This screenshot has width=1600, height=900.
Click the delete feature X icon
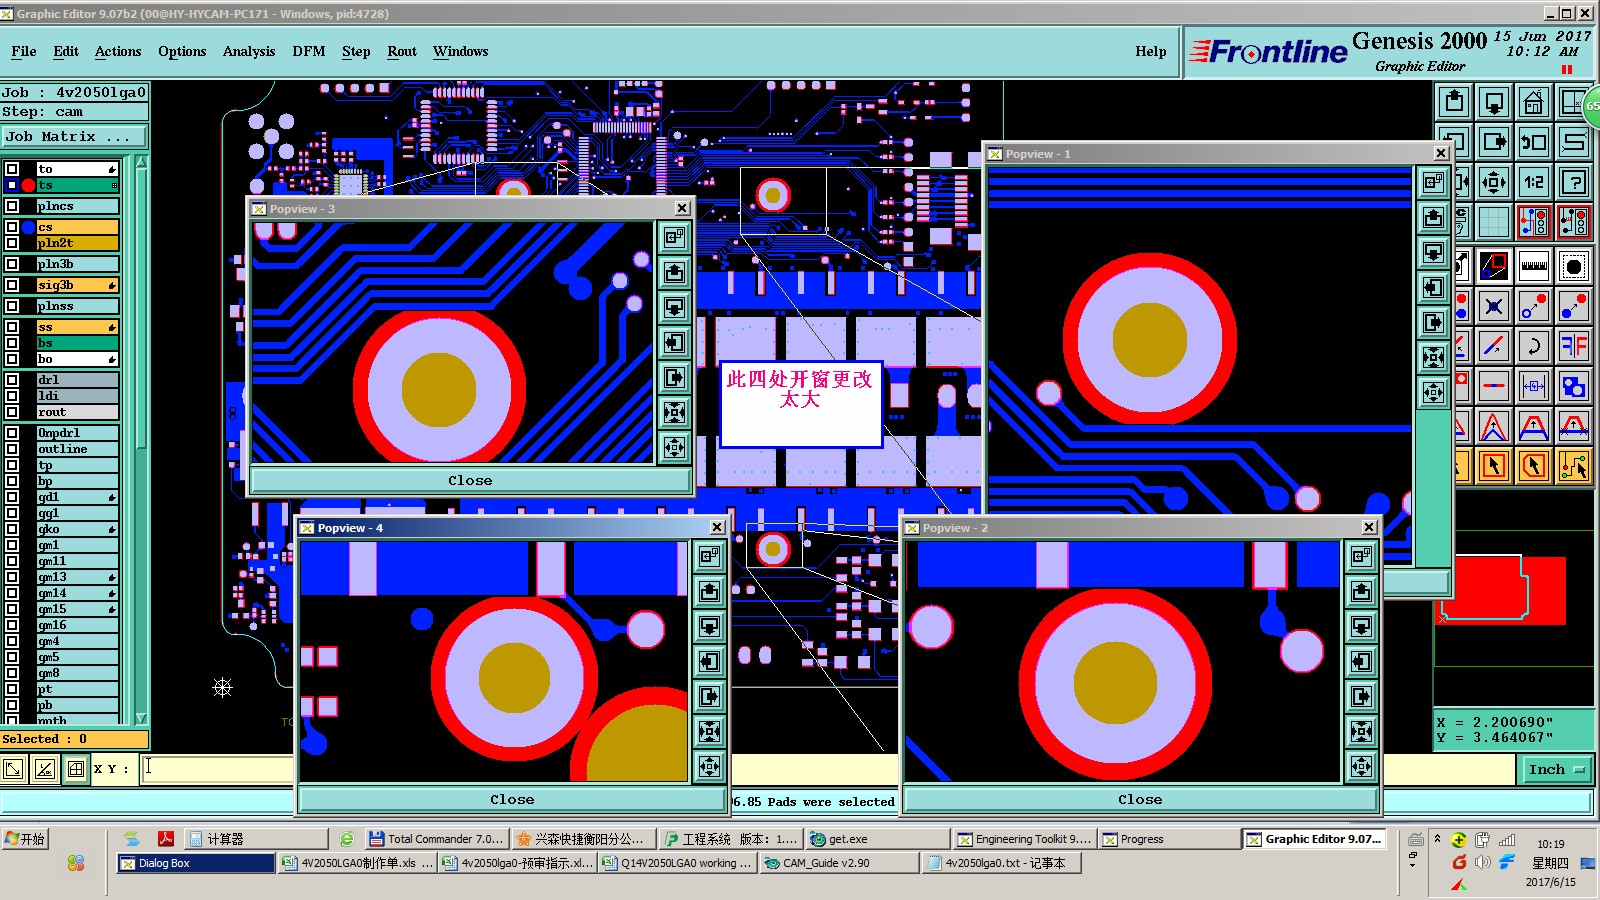[x=1494, y=306]
